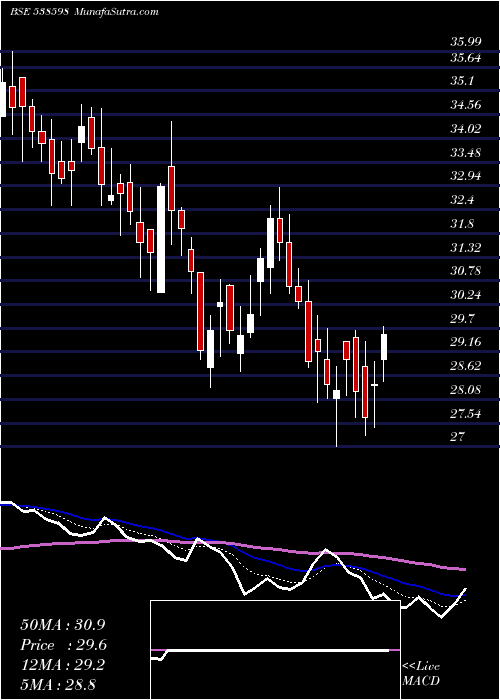Click the 12MA : 29.2 readout
Screen dimensions: 500x700
click(62, 665)
